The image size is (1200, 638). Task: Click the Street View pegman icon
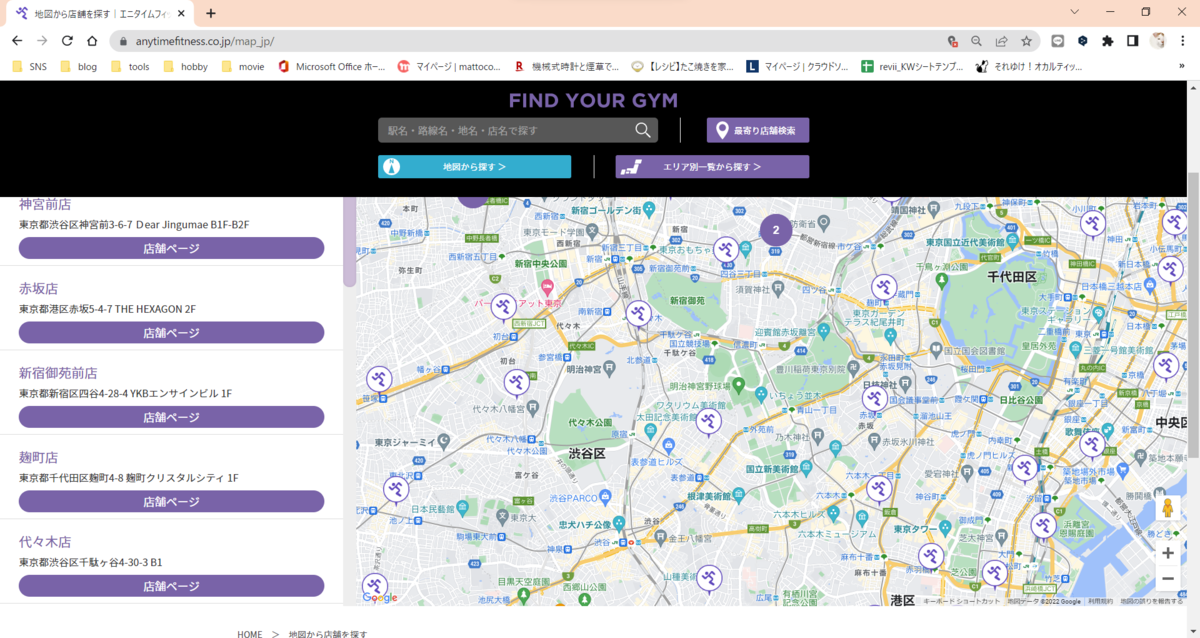1167,509
